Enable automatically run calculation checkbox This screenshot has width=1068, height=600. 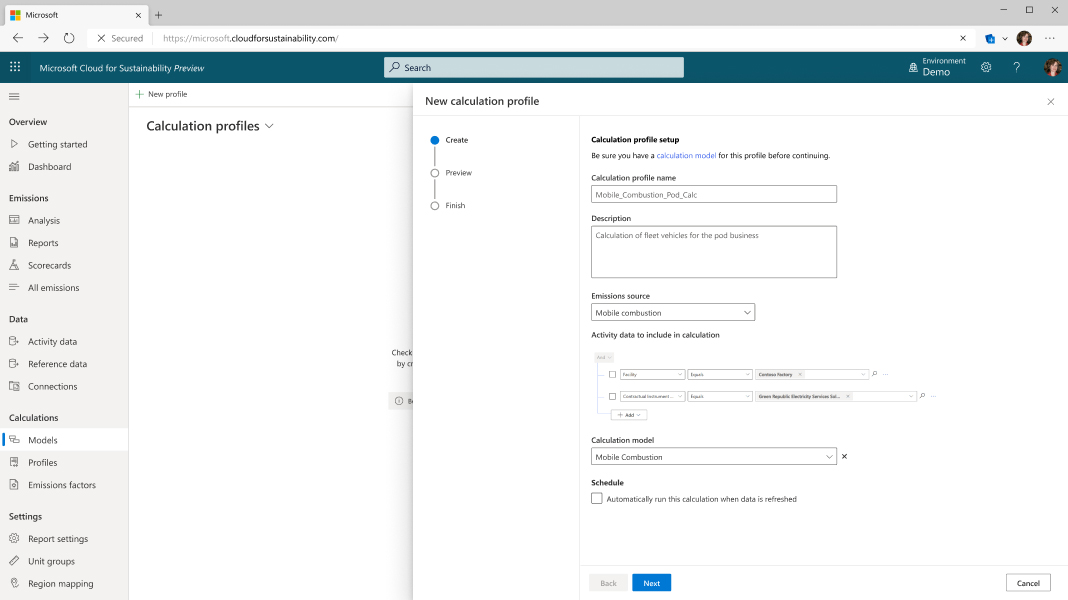point(597,499)
